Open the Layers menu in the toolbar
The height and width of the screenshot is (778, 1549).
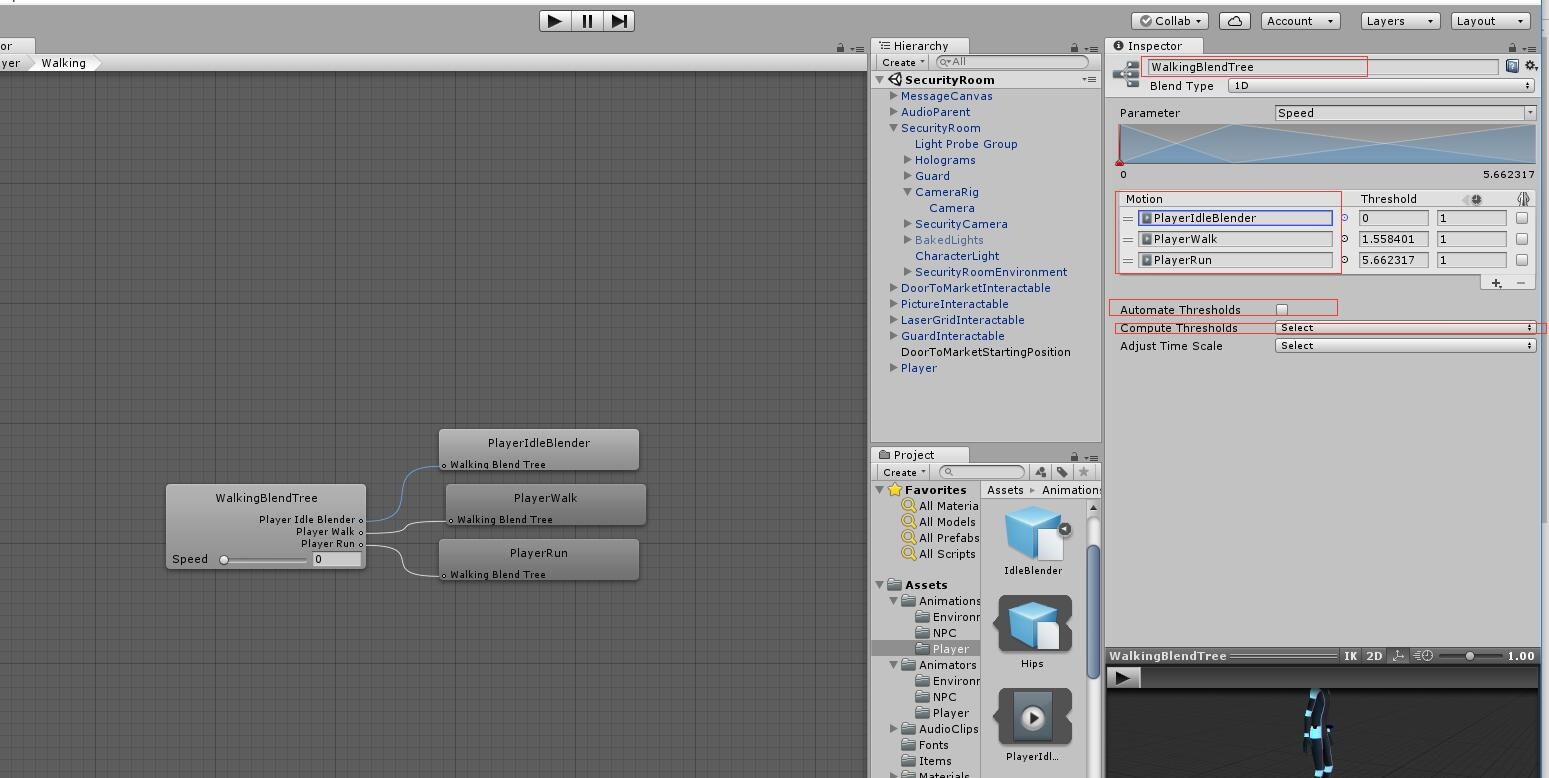coord(1399,21)
